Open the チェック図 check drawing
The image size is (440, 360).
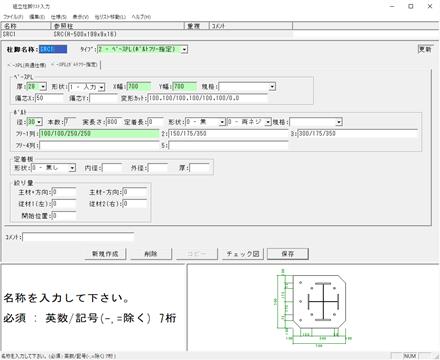(243, 254)
